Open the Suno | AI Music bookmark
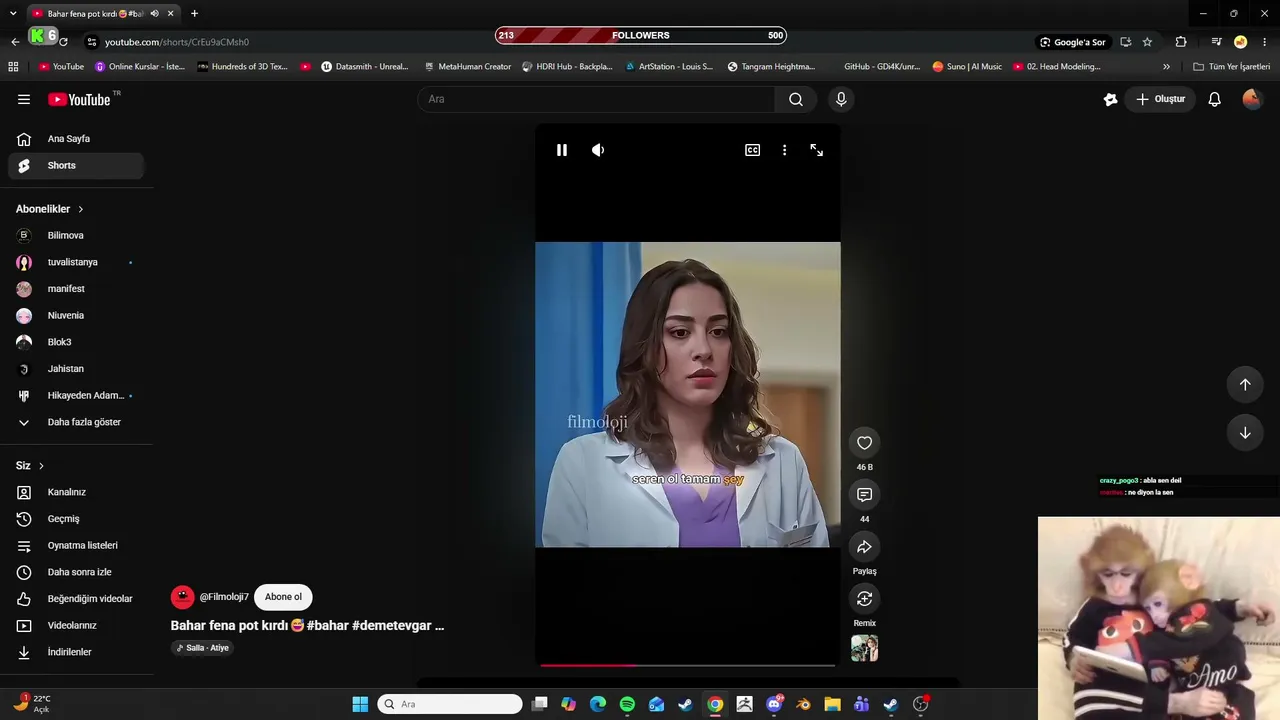Viewport: 1280px width, 720px height. click(x=967, y=67)
